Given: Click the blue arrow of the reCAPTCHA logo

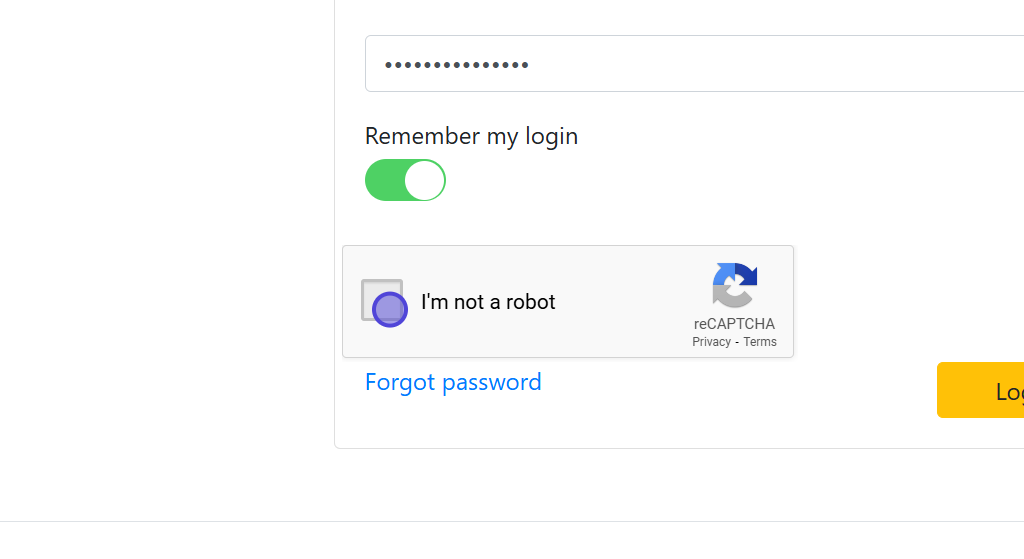Looking at the screenshot, I should click(x=748, y=273).
